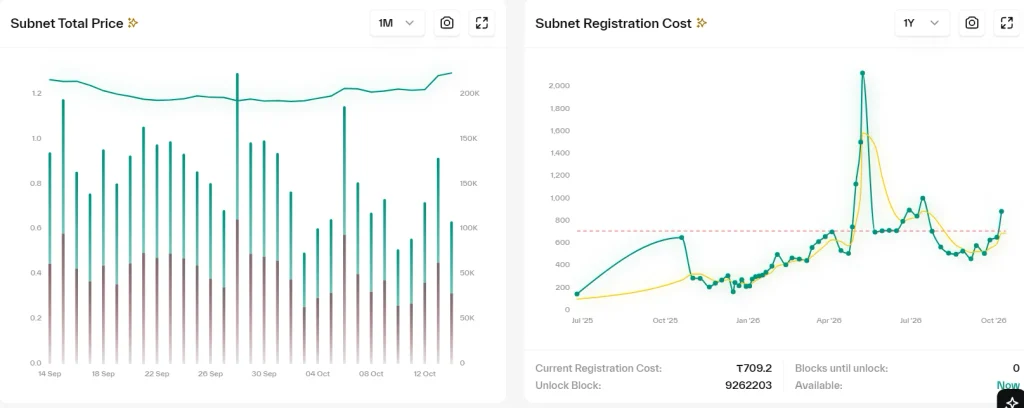The height and width of the screenshot is (408, 1024).
Task: Click sparkle icon beside Subnet Total Price title
Action: [133, 24]
